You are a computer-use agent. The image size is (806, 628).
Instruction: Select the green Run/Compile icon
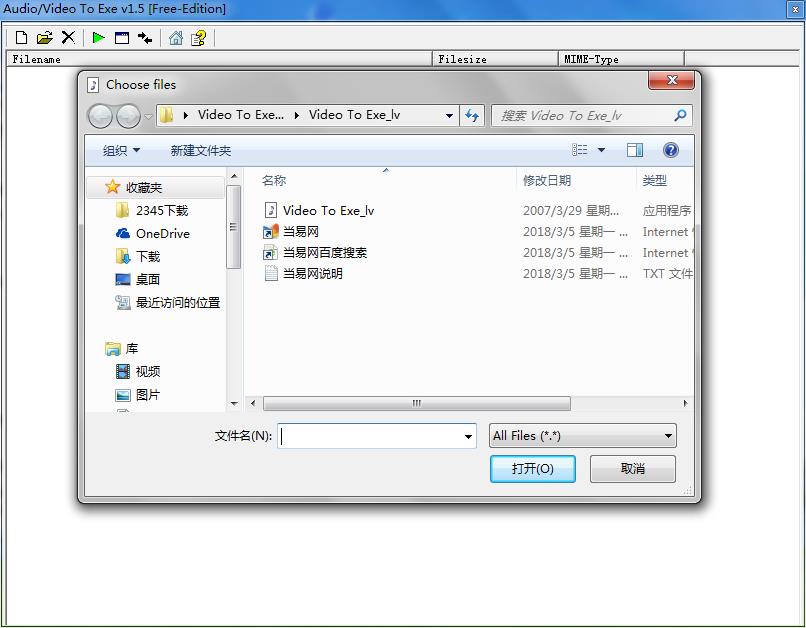tap(97, 38)
